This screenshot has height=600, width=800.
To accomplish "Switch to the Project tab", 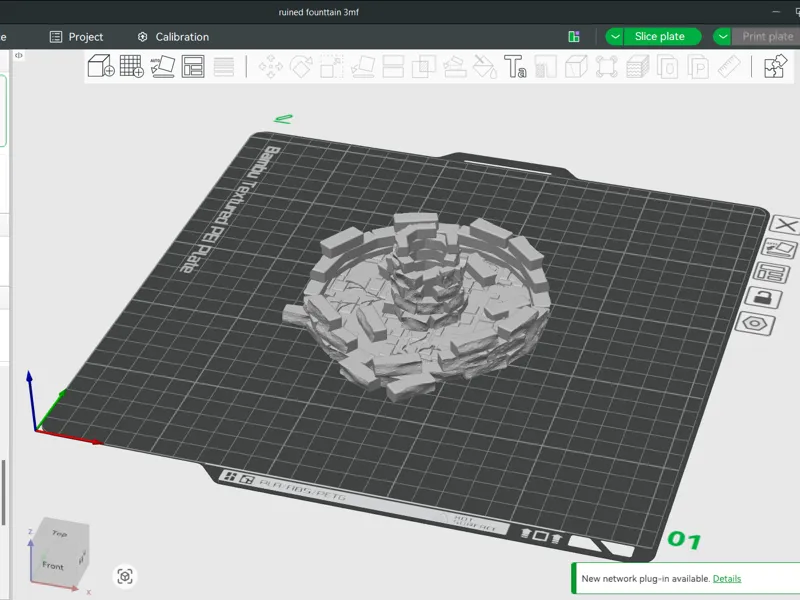I will 76,37.
